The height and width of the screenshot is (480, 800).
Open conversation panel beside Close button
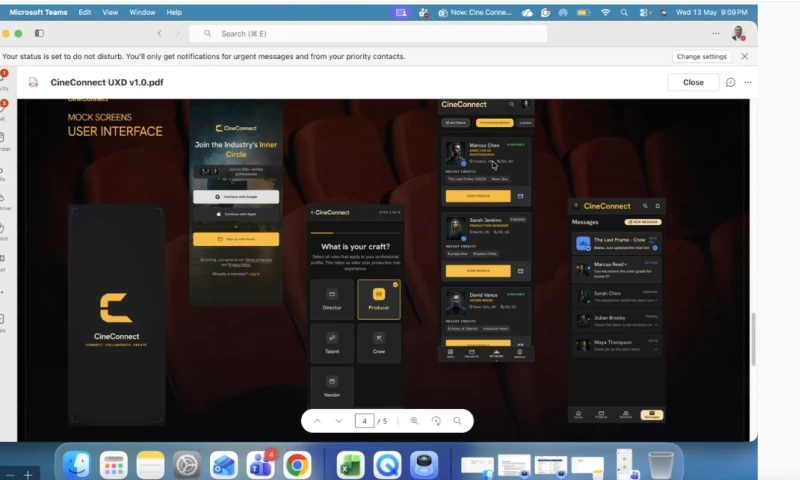731,82
